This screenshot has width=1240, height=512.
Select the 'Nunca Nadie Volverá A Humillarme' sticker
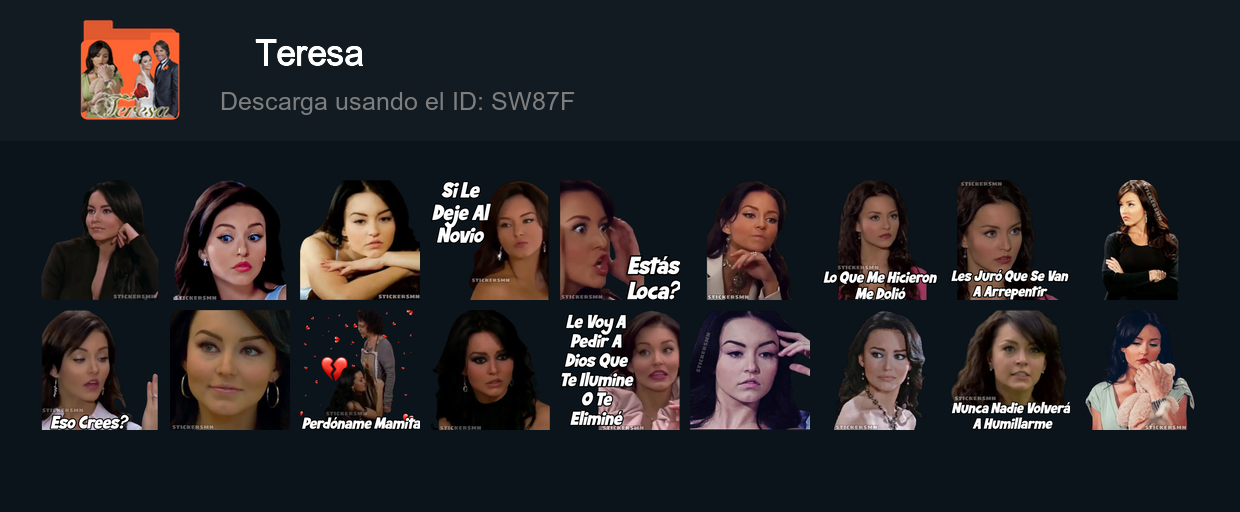1010,370
